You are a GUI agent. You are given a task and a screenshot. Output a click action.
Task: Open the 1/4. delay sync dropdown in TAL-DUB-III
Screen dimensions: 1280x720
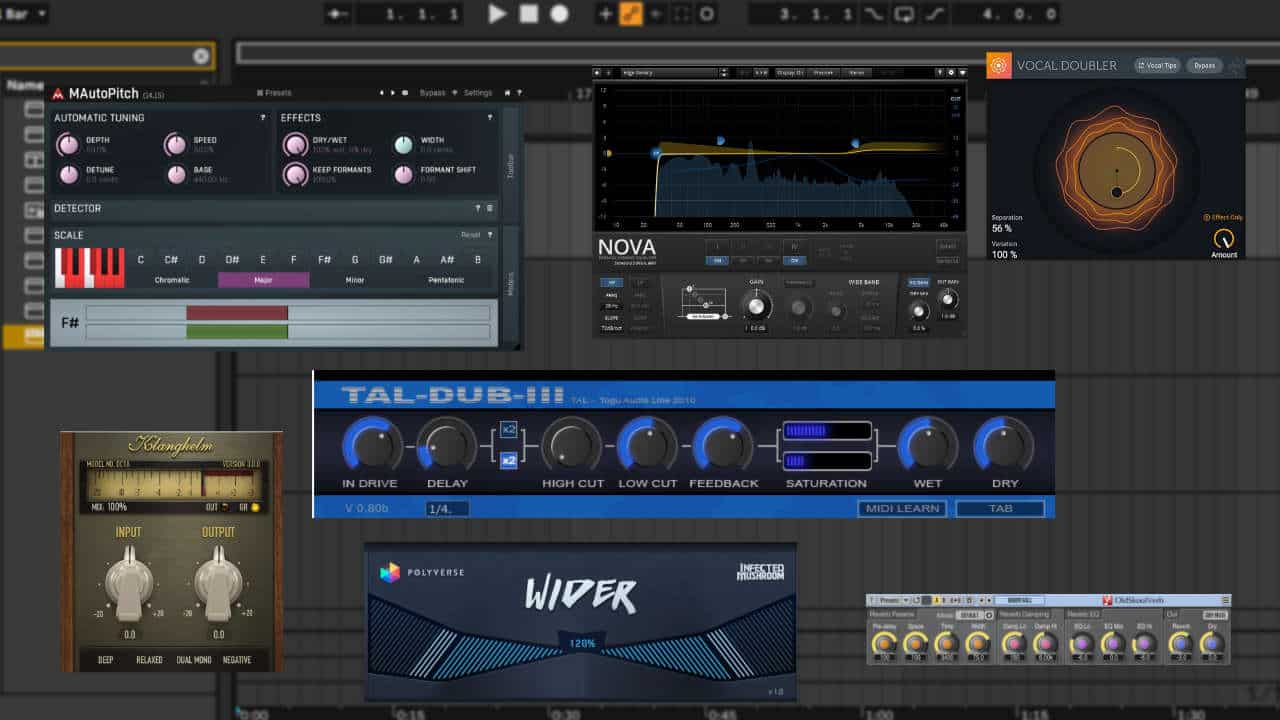point(447,509)
